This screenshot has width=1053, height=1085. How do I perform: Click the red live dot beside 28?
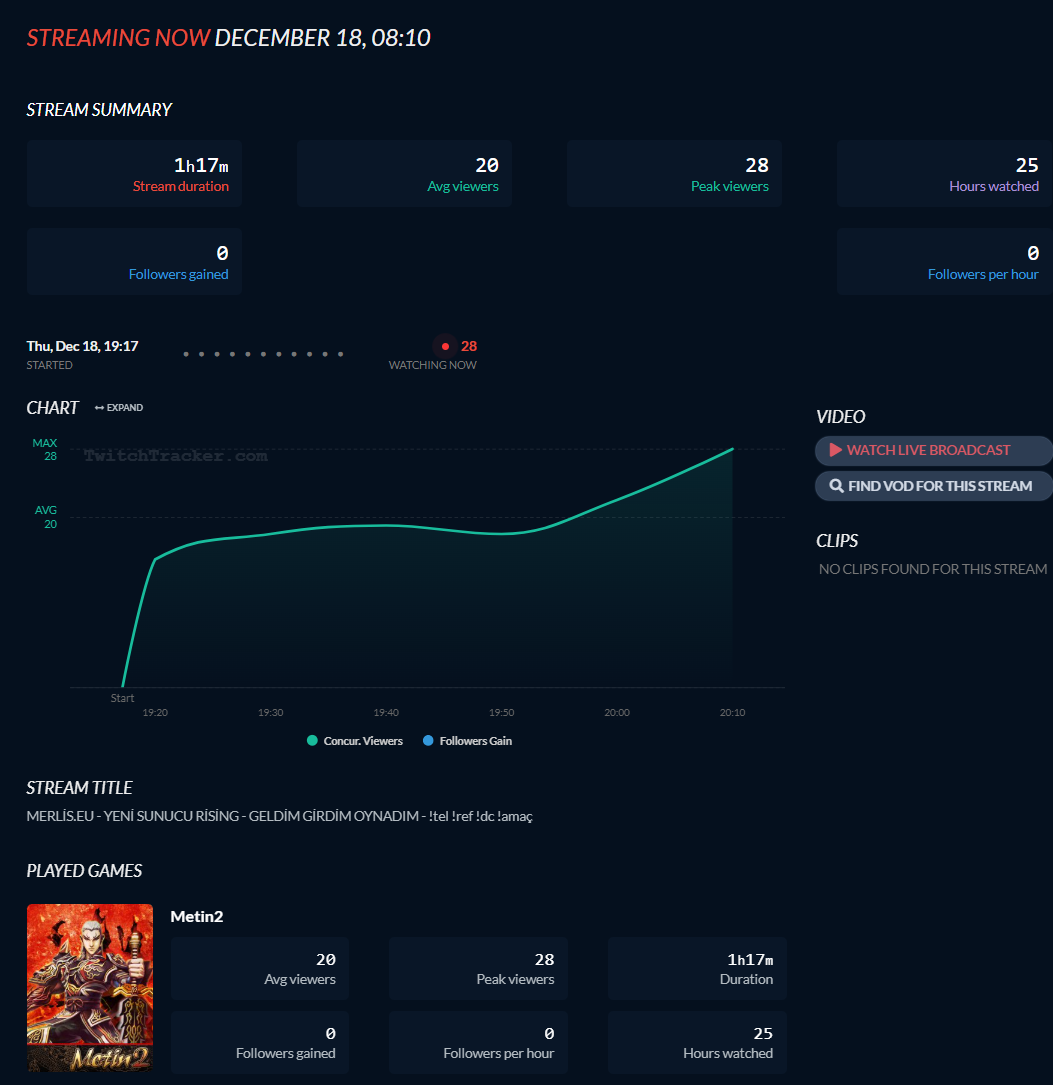(446, 346)
